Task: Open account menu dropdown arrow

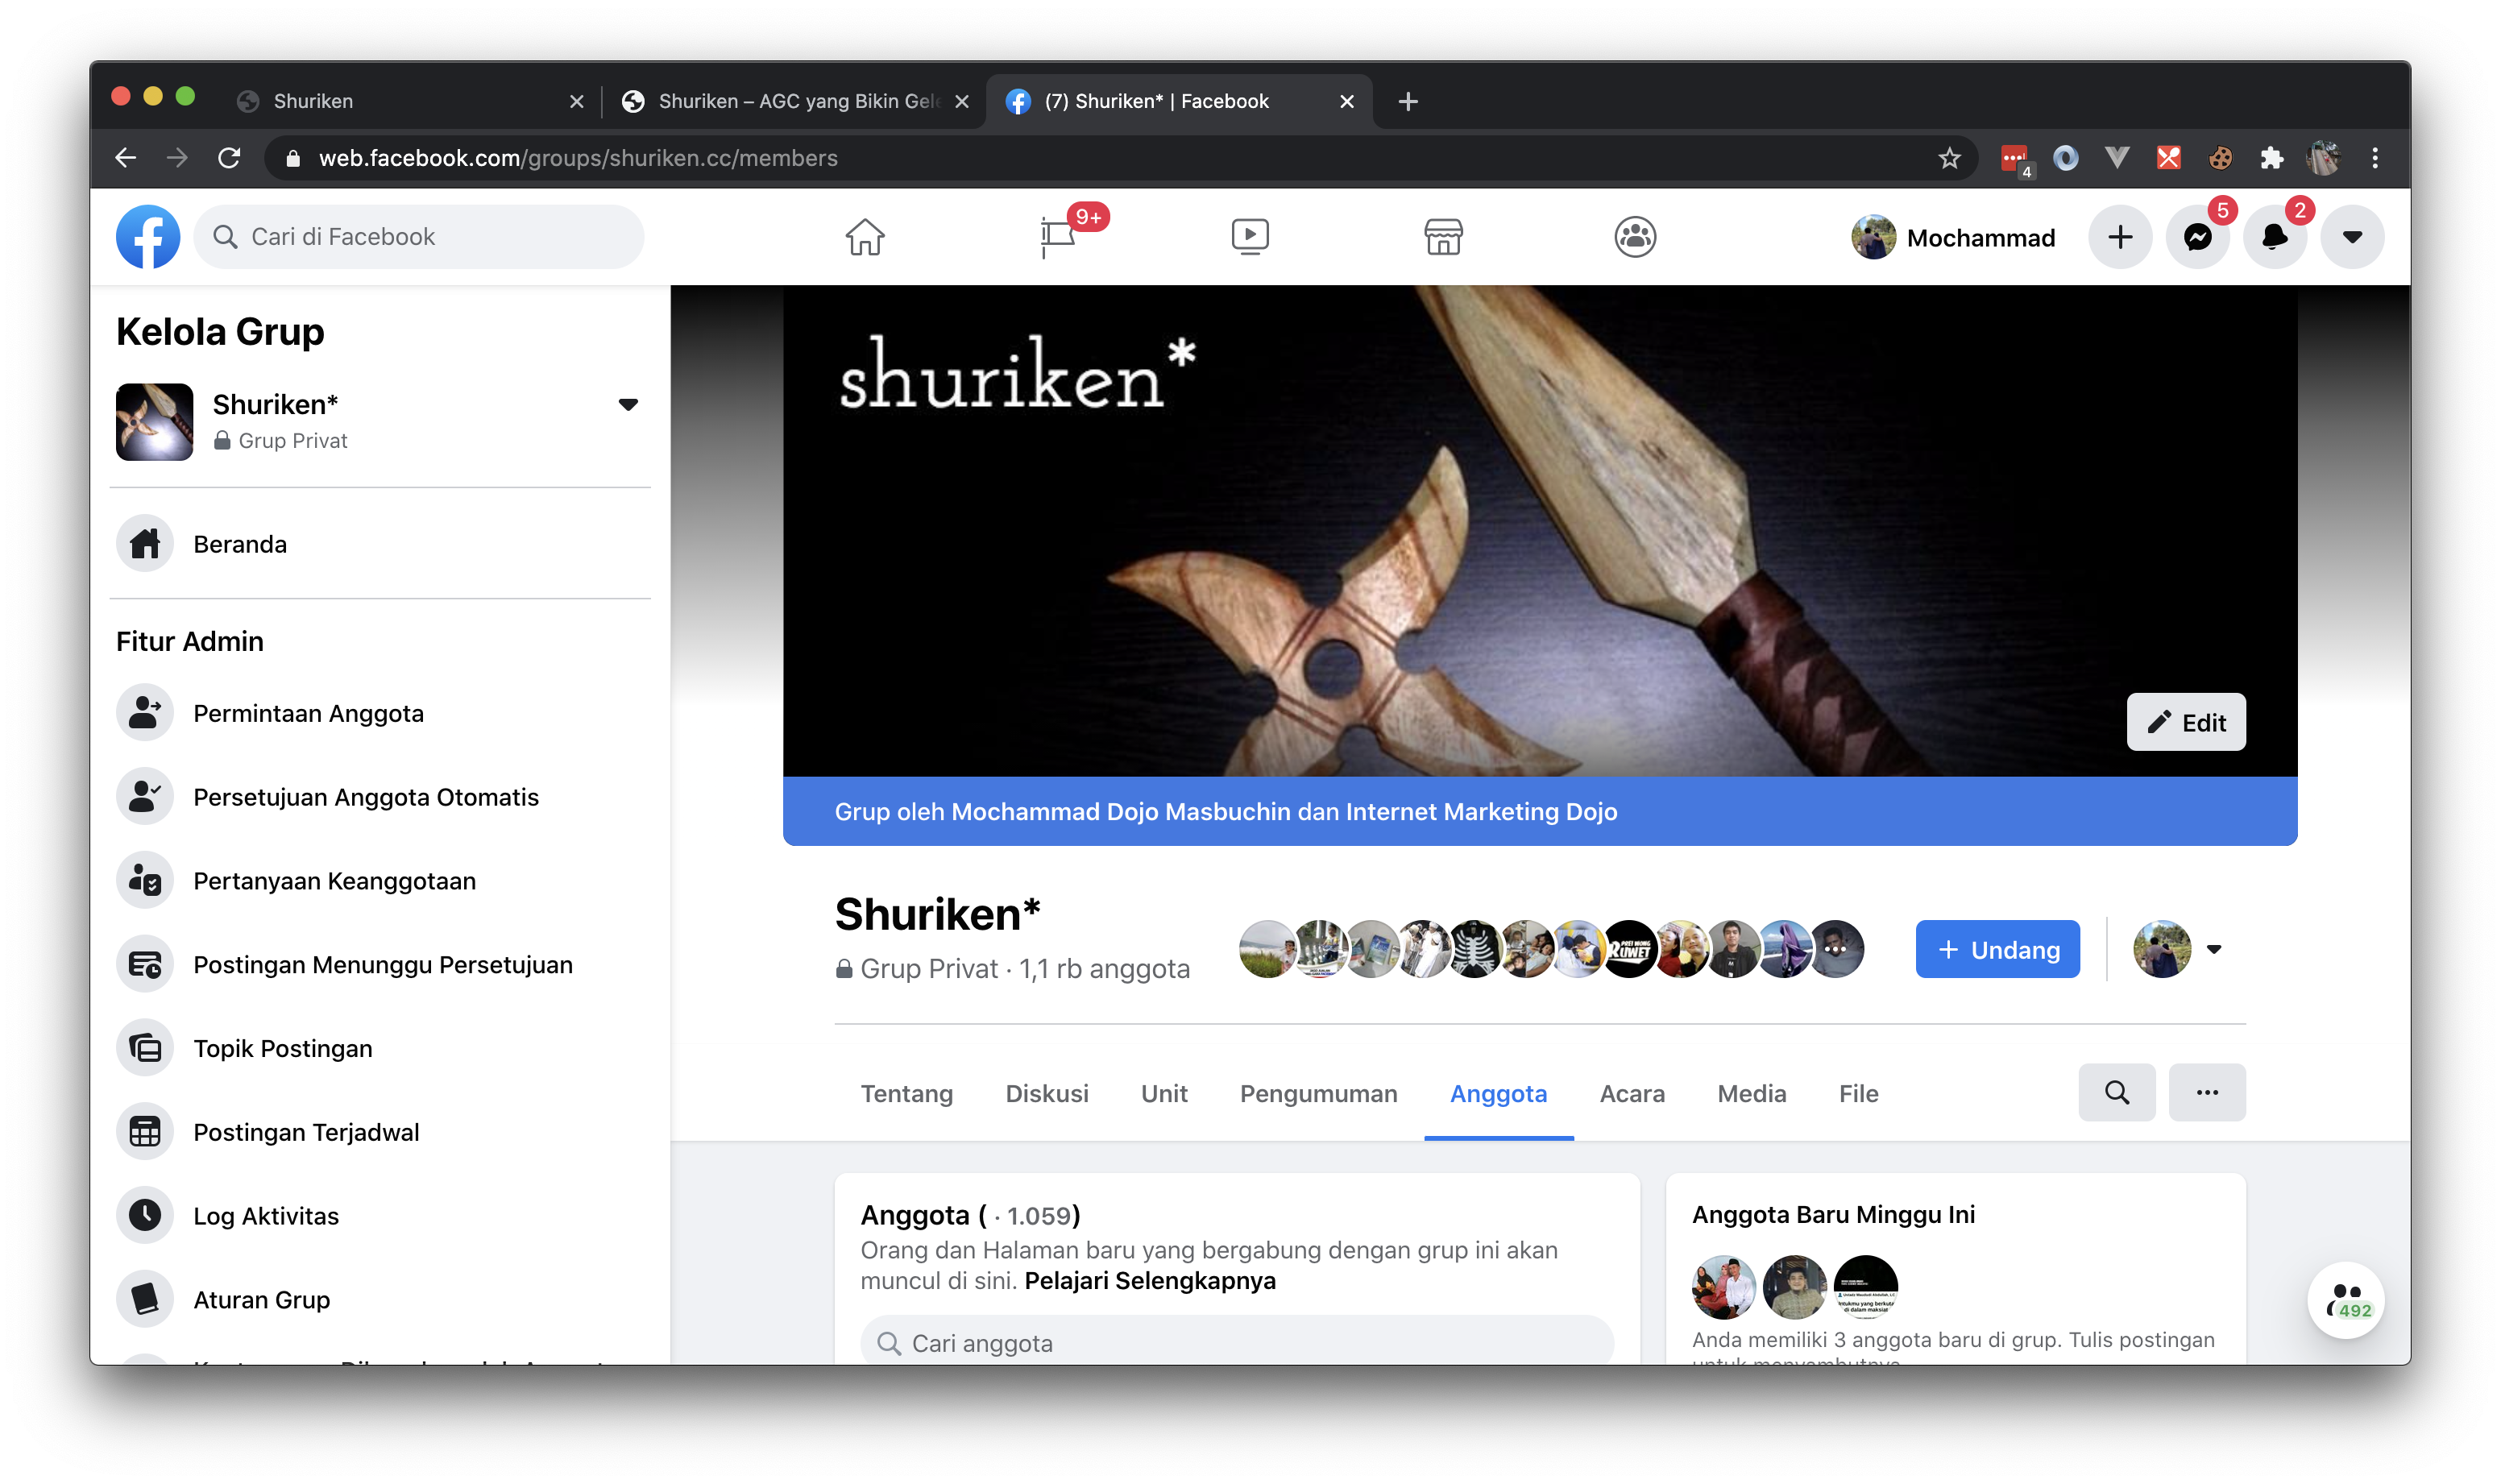Action: coord(2351,237)
